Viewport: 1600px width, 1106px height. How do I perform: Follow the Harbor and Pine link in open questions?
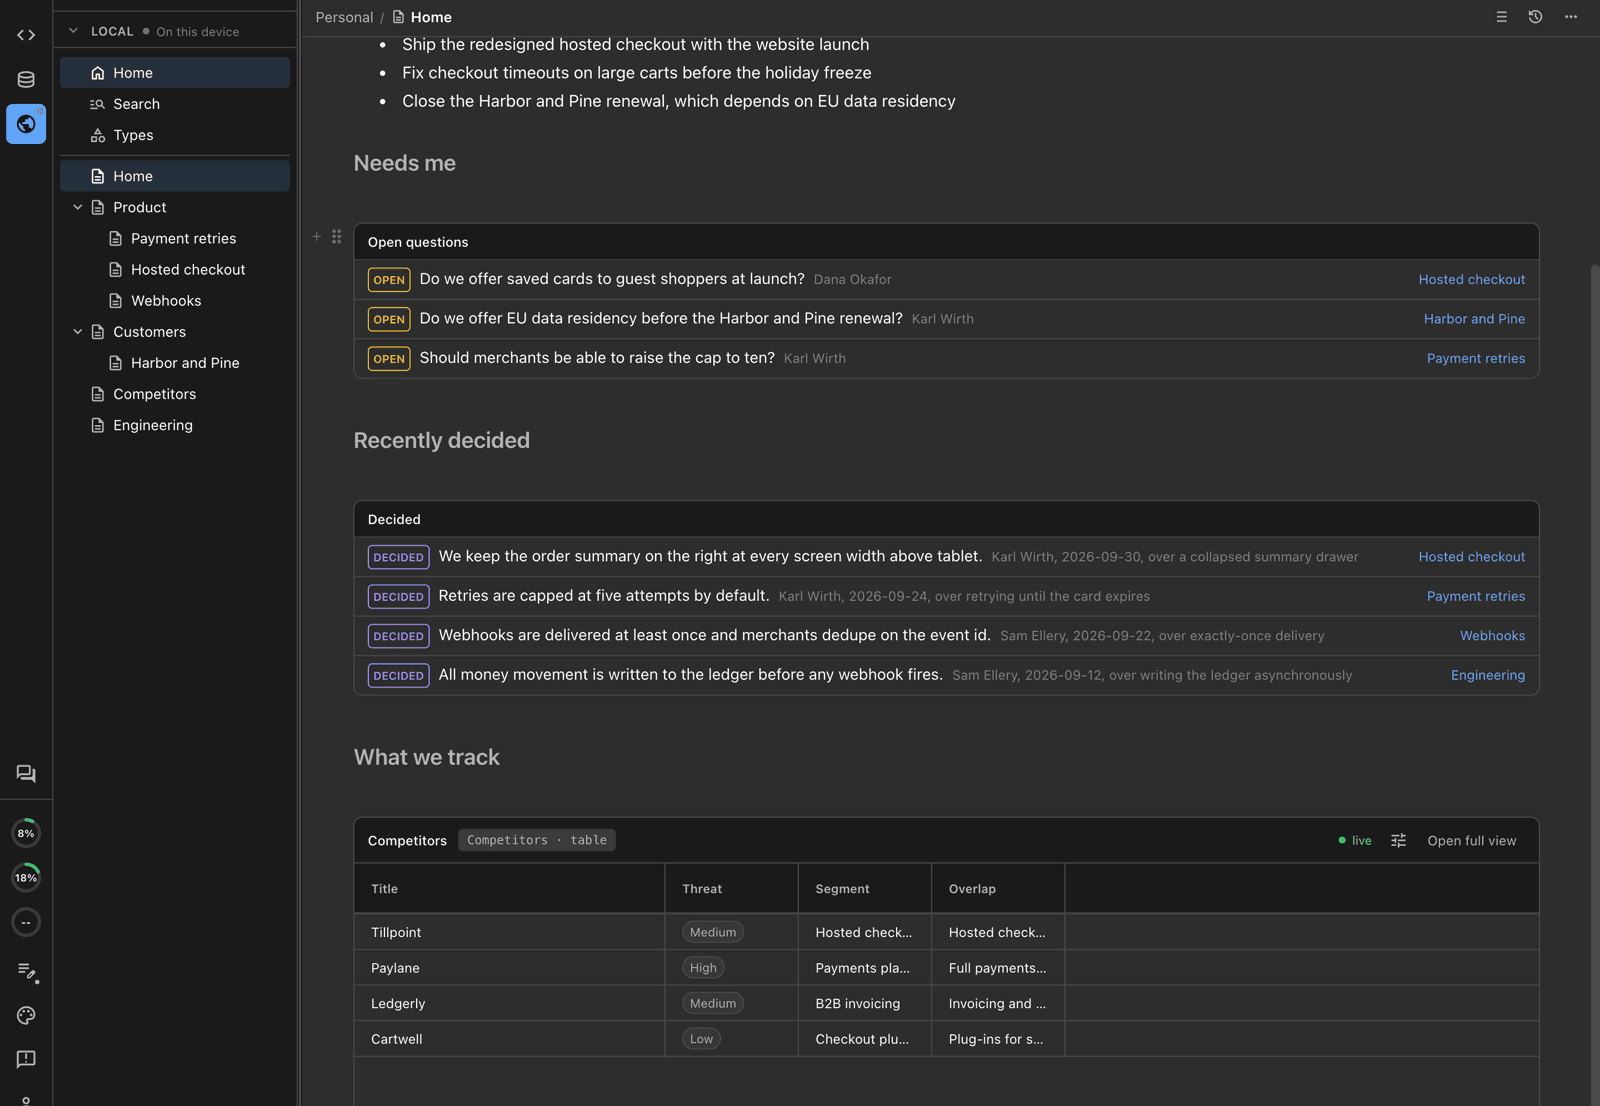click(x=1474, y=319)
